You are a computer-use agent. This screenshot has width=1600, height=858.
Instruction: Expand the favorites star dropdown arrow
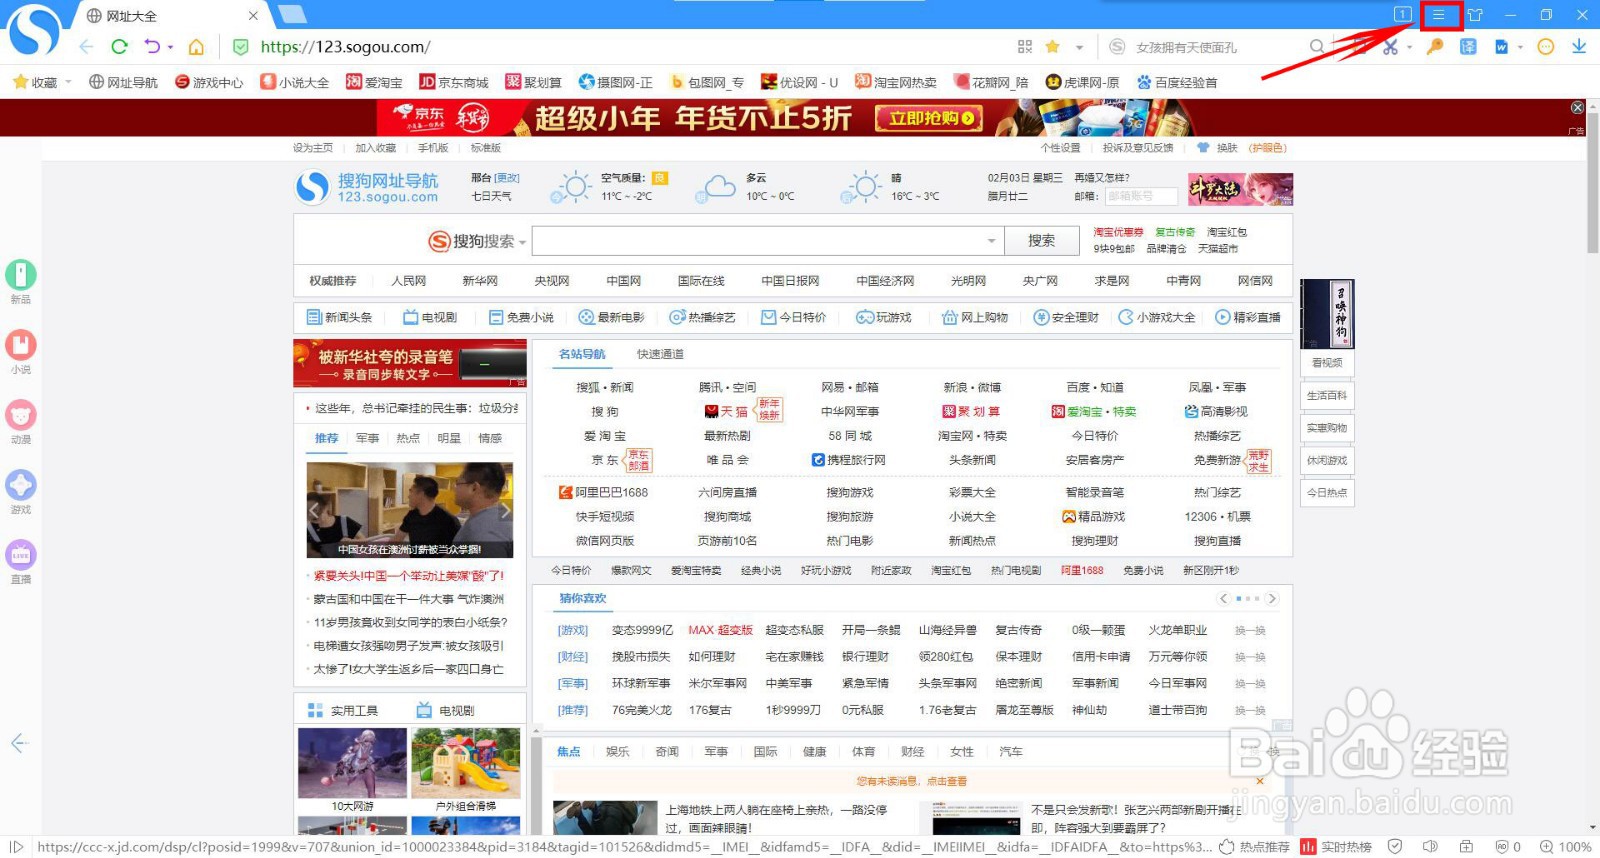1079,47
